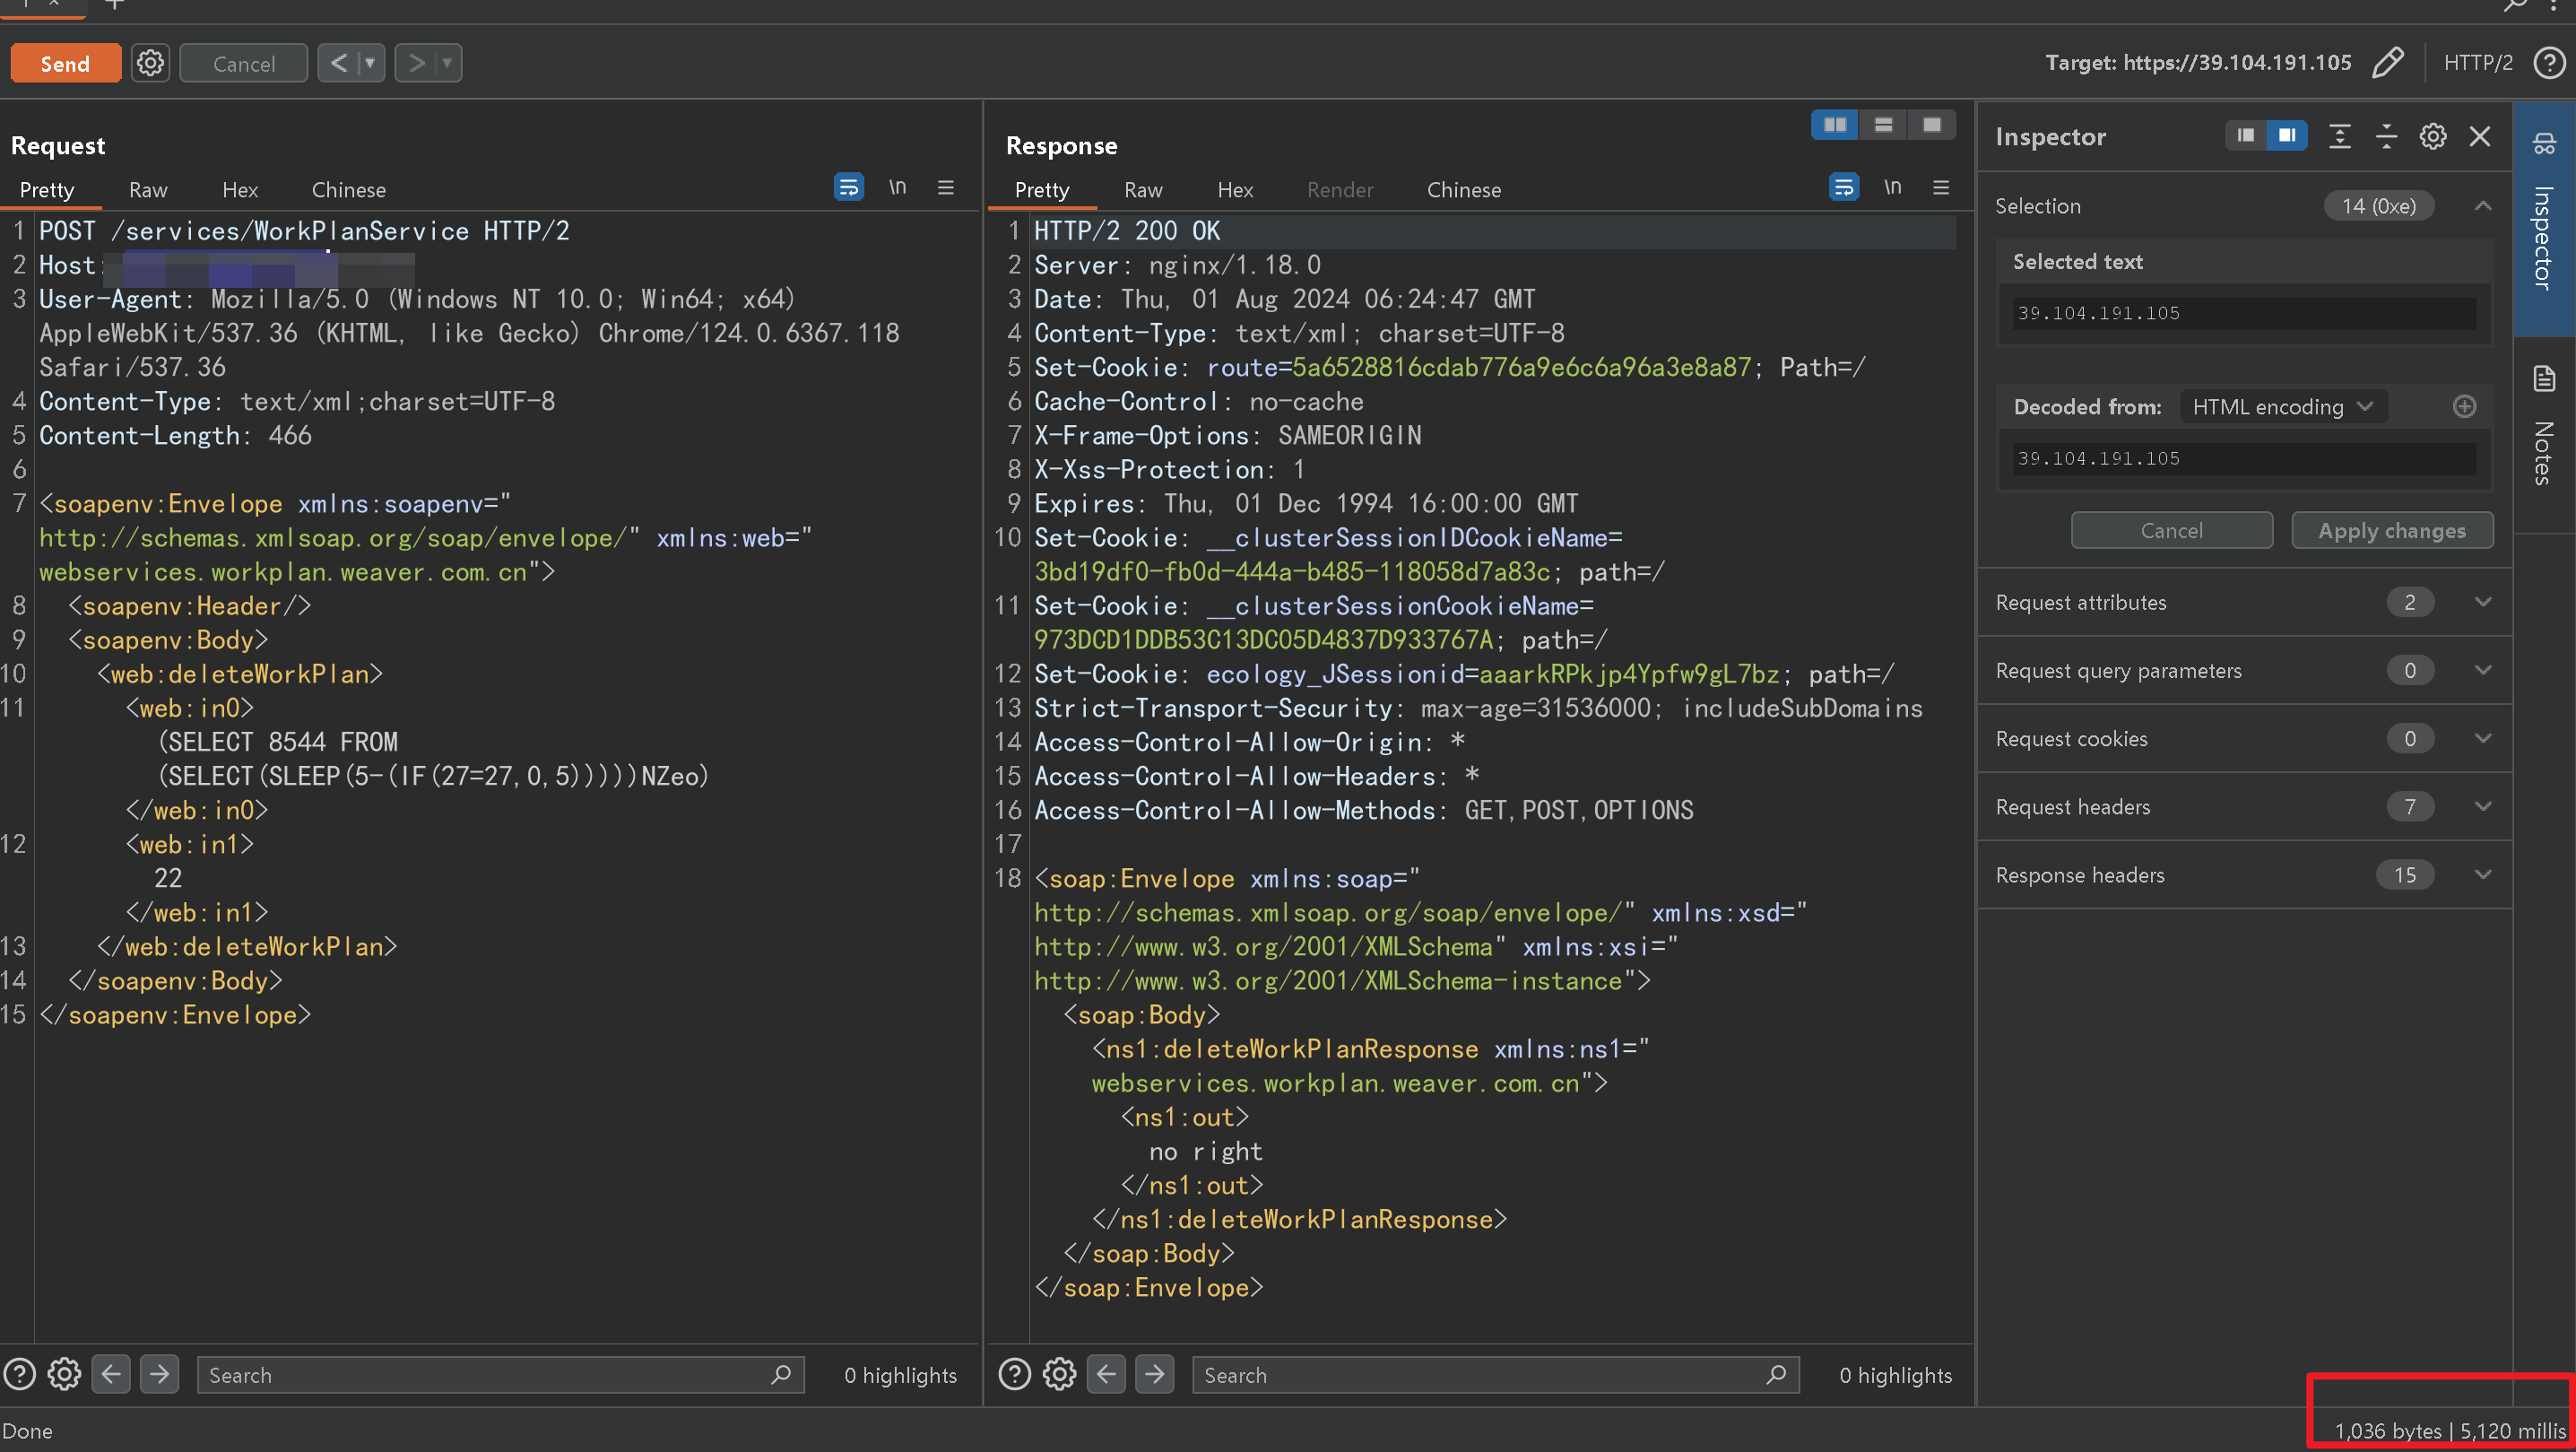Image resolution: width=2576 pixels, height=1452 pixels.
Task: Click help icon beside the HTTP/2 label
Action: pyautogui.click(x=2548, y=63)
